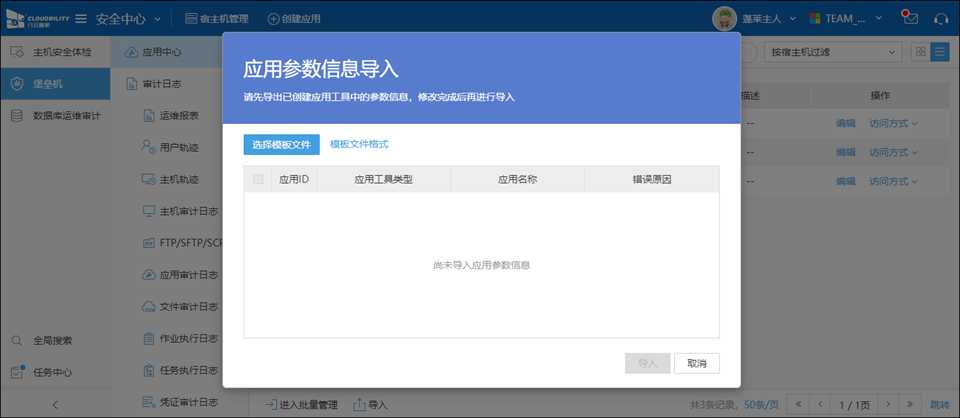Switch to list view layout icon
Image resolution: width=960 pixels, height=418 pixels.
pyautogui.click(x=939, y=52)
